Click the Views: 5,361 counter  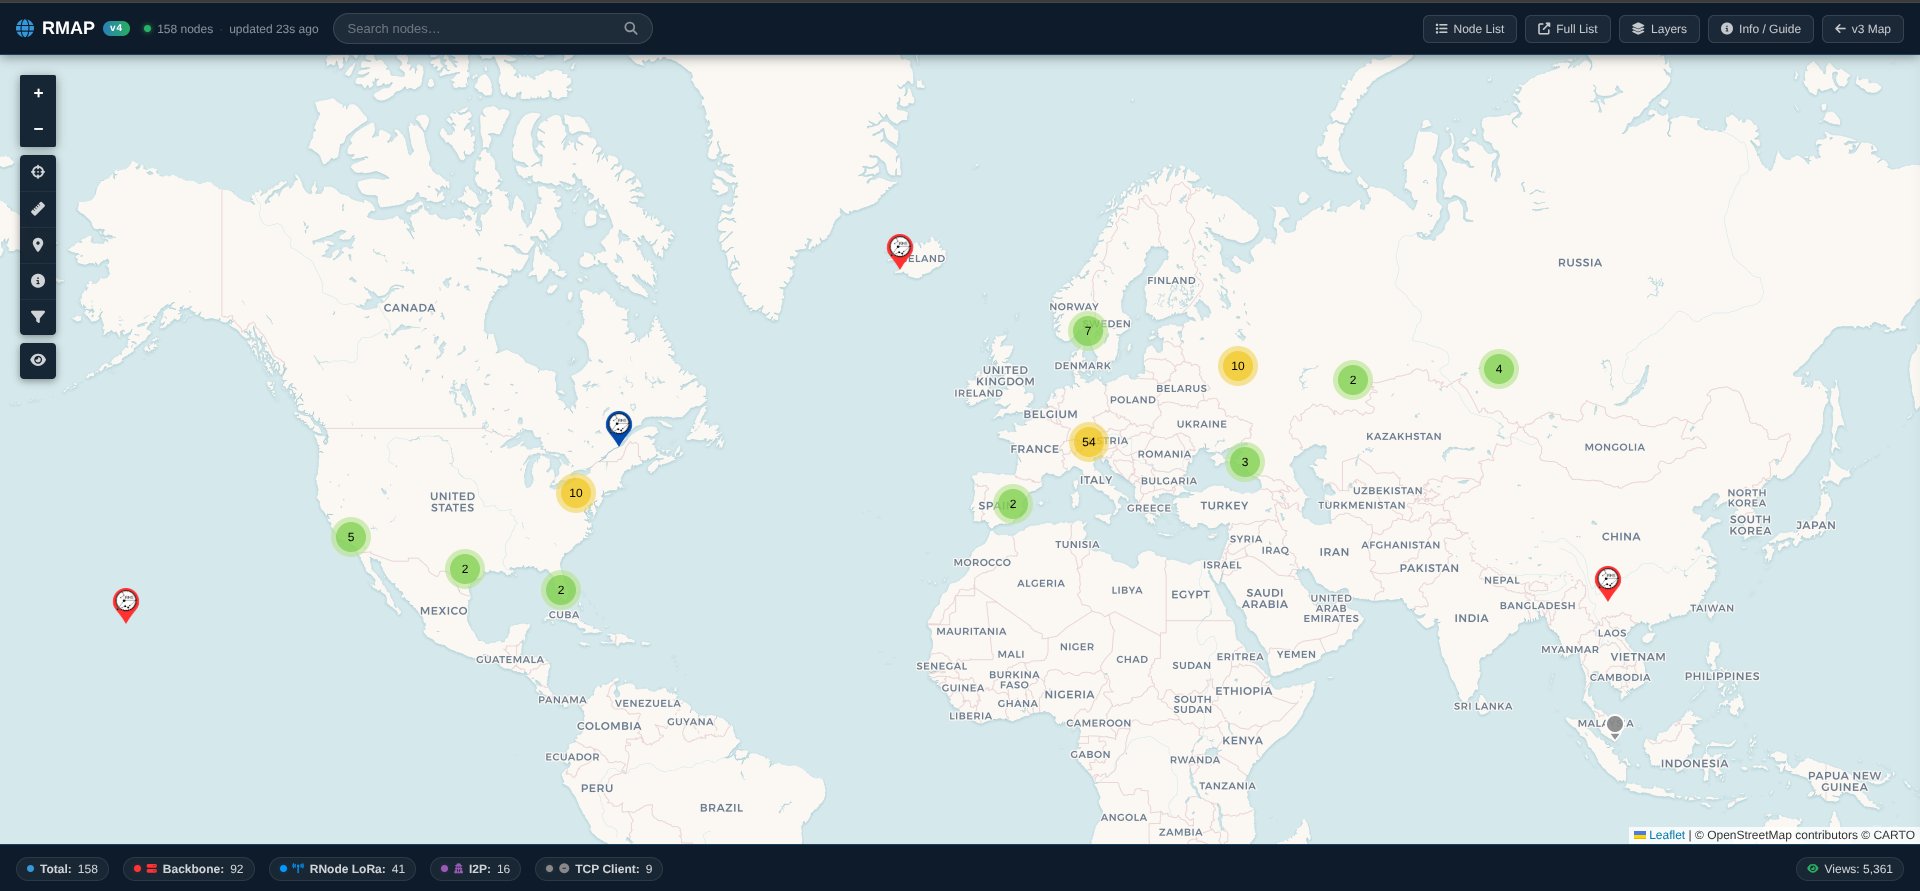[1850, 869]
